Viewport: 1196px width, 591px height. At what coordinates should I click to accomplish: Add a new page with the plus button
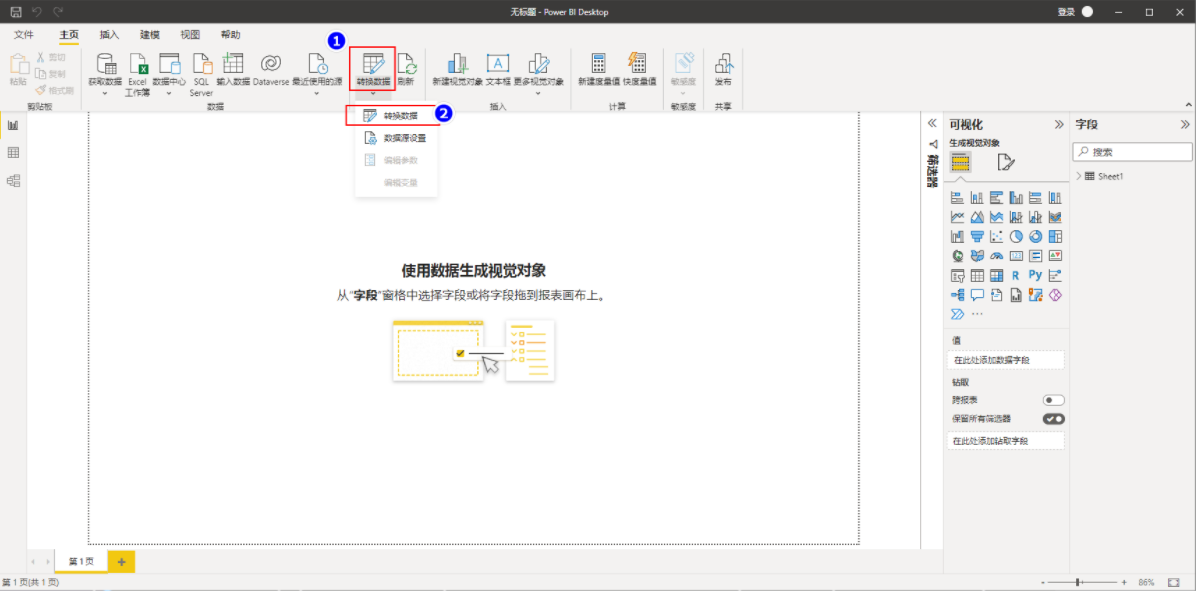[121, 561]
